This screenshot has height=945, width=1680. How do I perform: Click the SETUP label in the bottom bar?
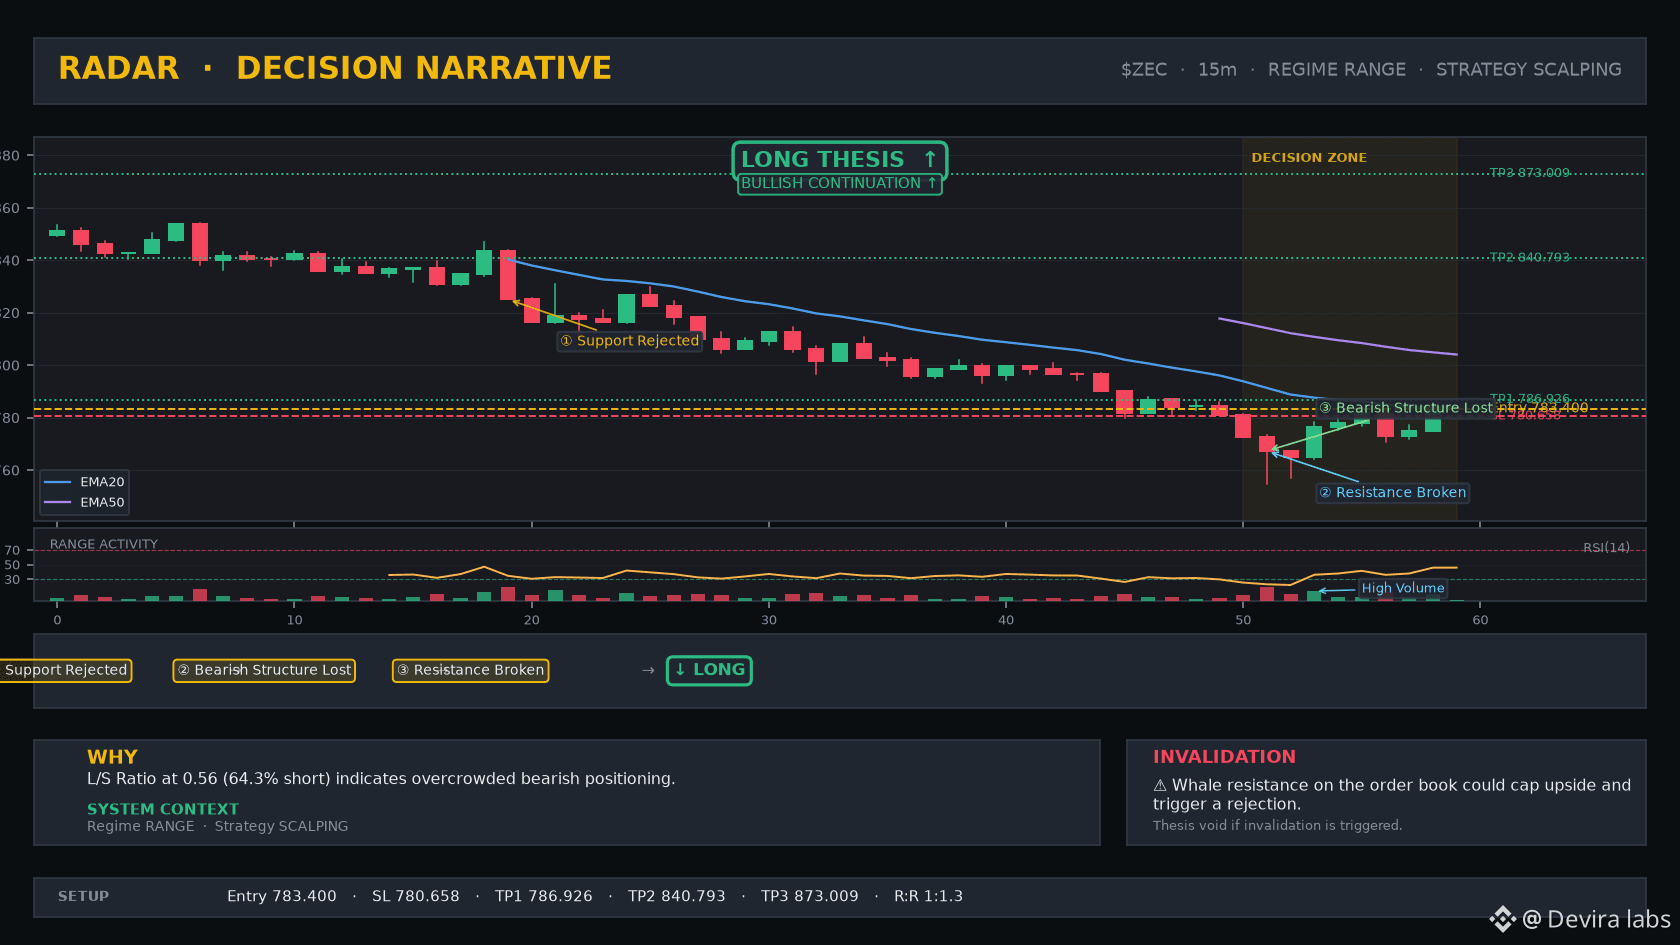[83, 896]
